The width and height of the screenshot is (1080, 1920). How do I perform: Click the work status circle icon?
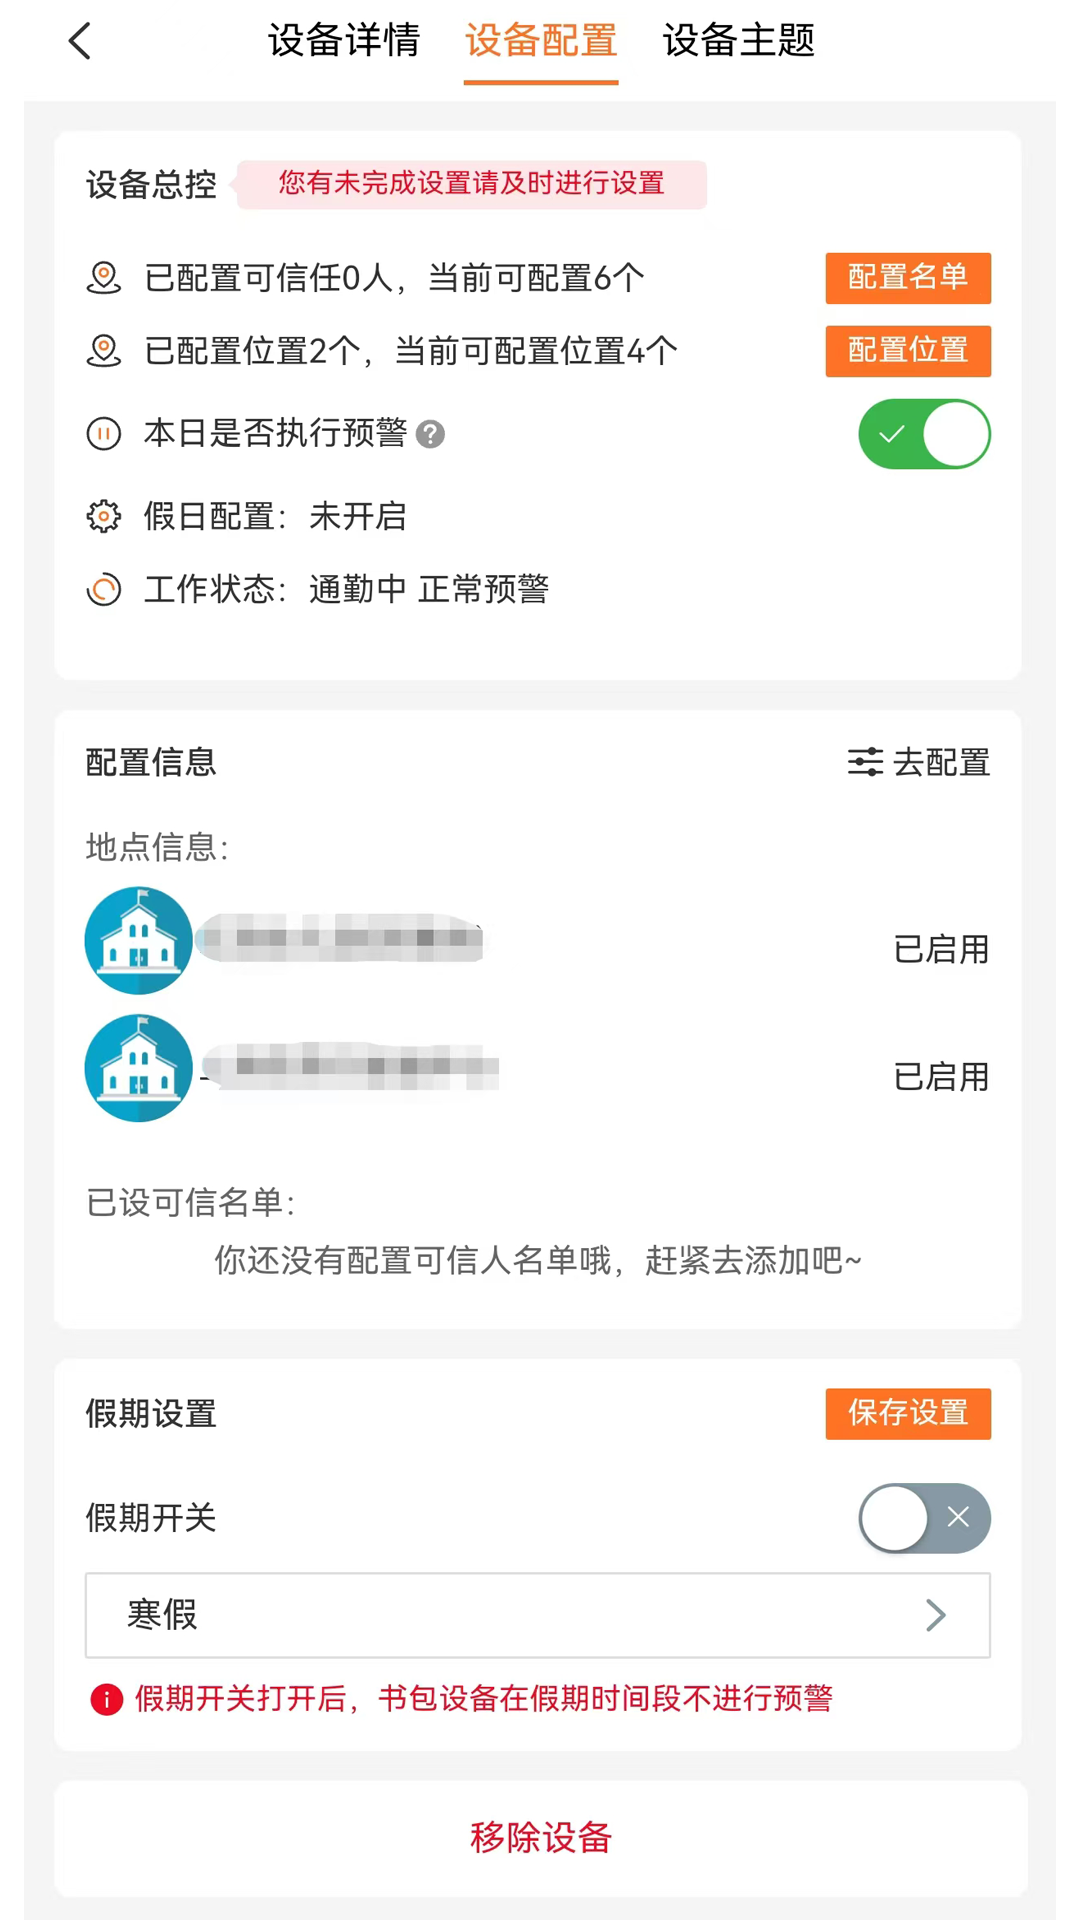tap(104, 590)
